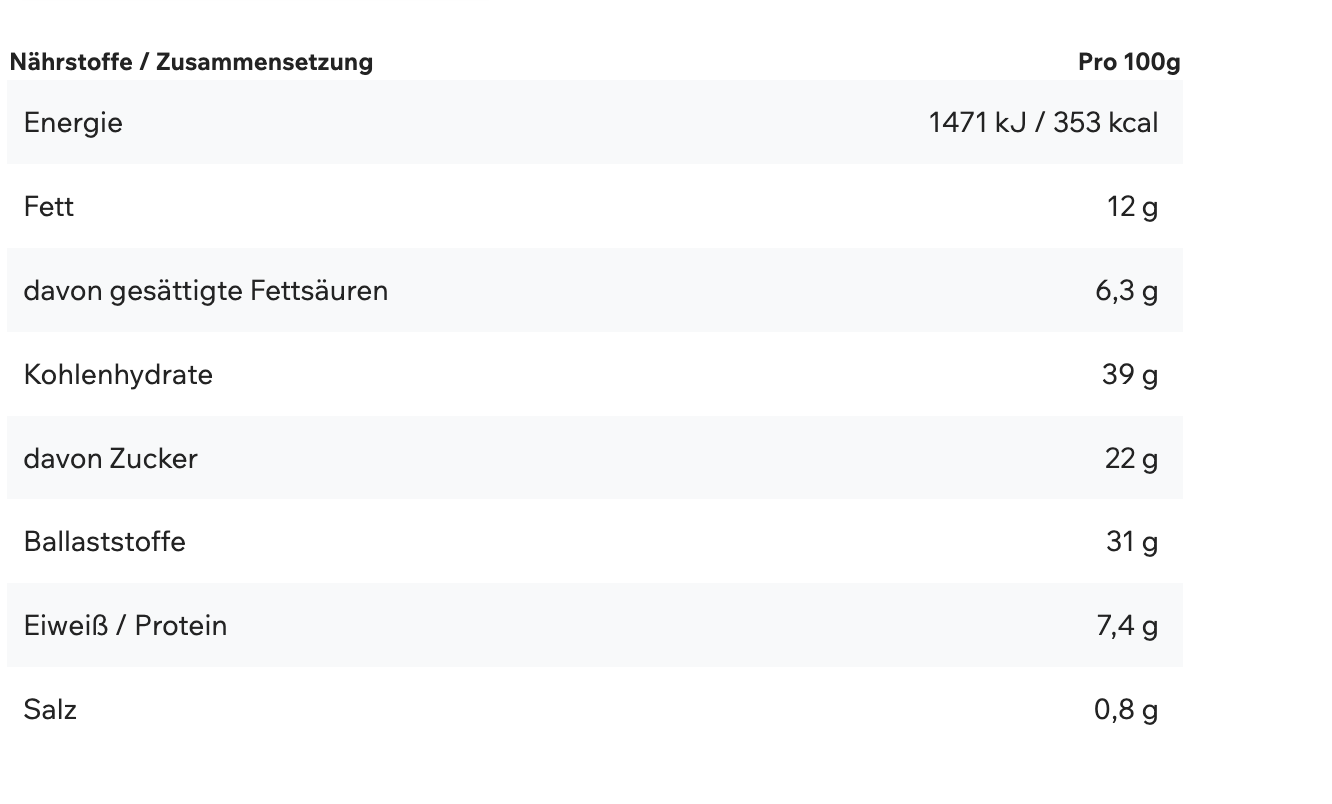Select the Fett row label
Image resolution: width=1332 pixels, height=804 pixels.
(x=49, y=207)
